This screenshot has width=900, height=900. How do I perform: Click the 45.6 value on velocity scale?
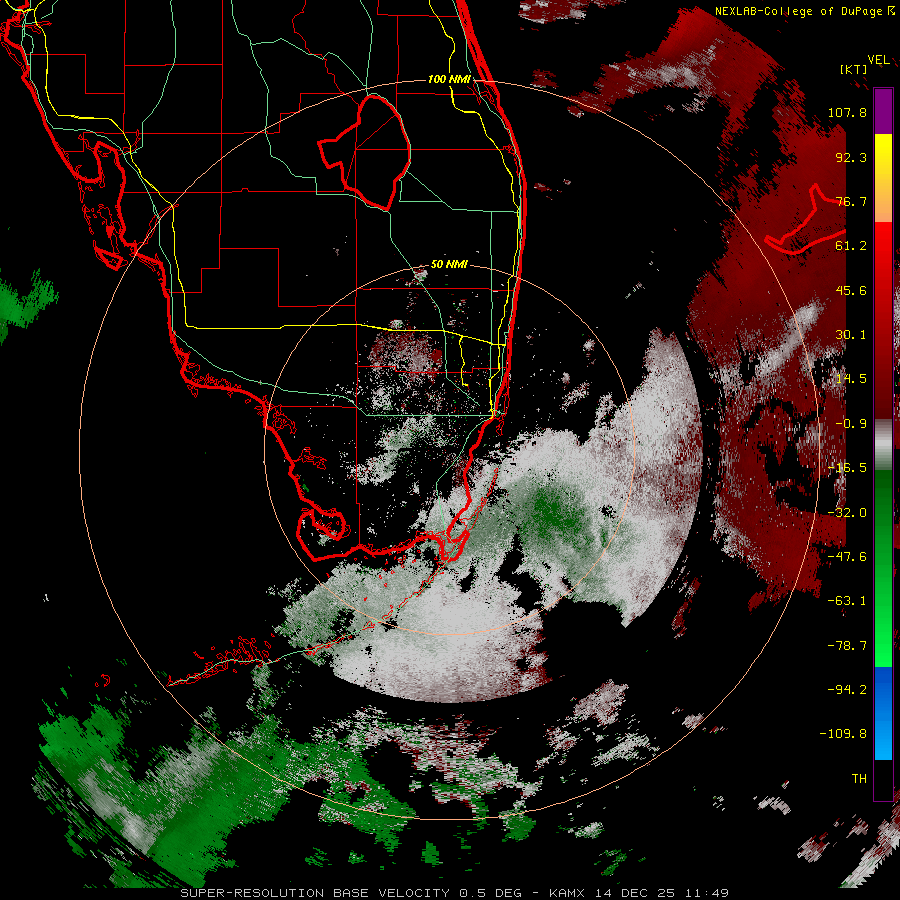point(851,290)
